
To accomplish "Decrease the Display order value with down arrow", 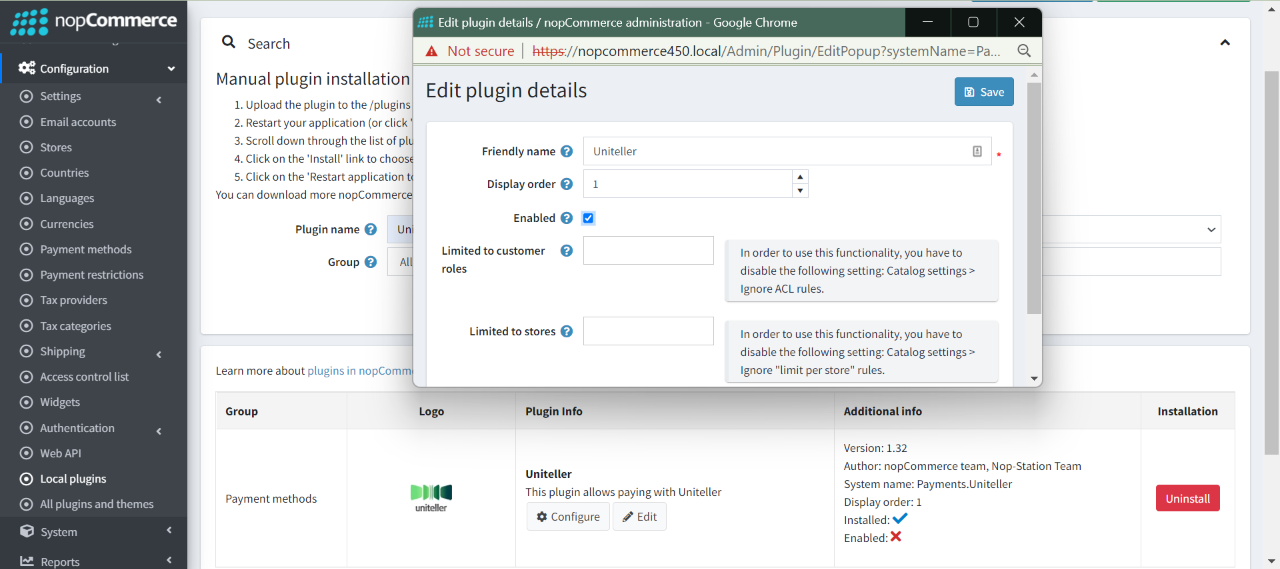I will pyautogui.click(x=800, y=191).
